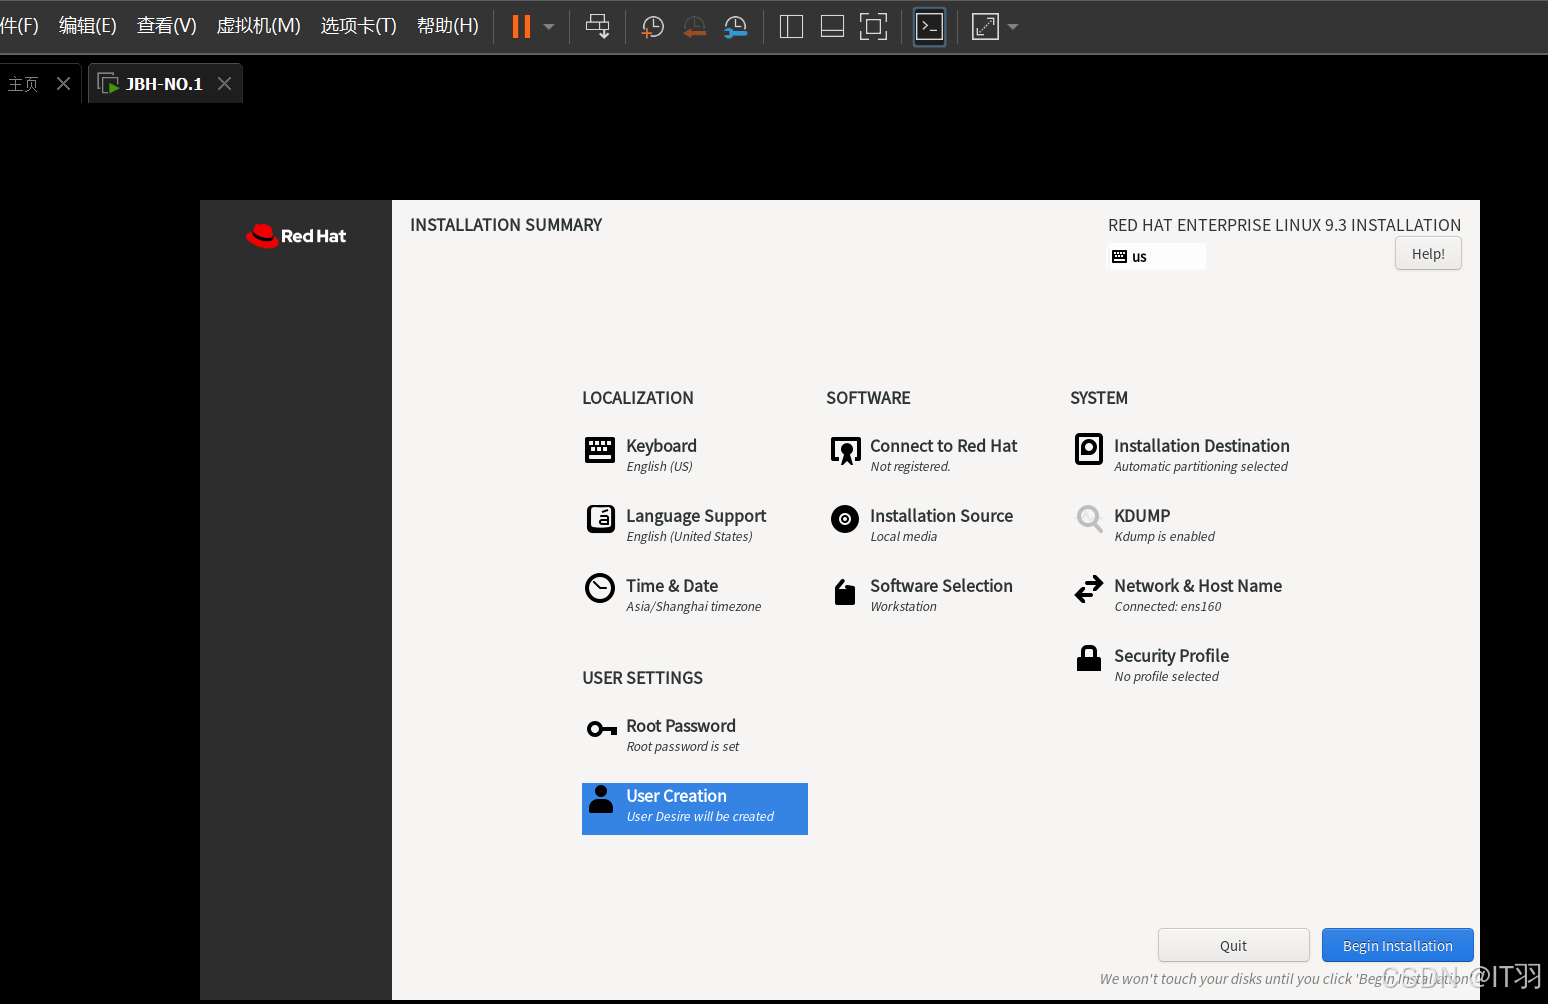Open Time & Date settings
1548x1004 pixels.
point(672,586)
